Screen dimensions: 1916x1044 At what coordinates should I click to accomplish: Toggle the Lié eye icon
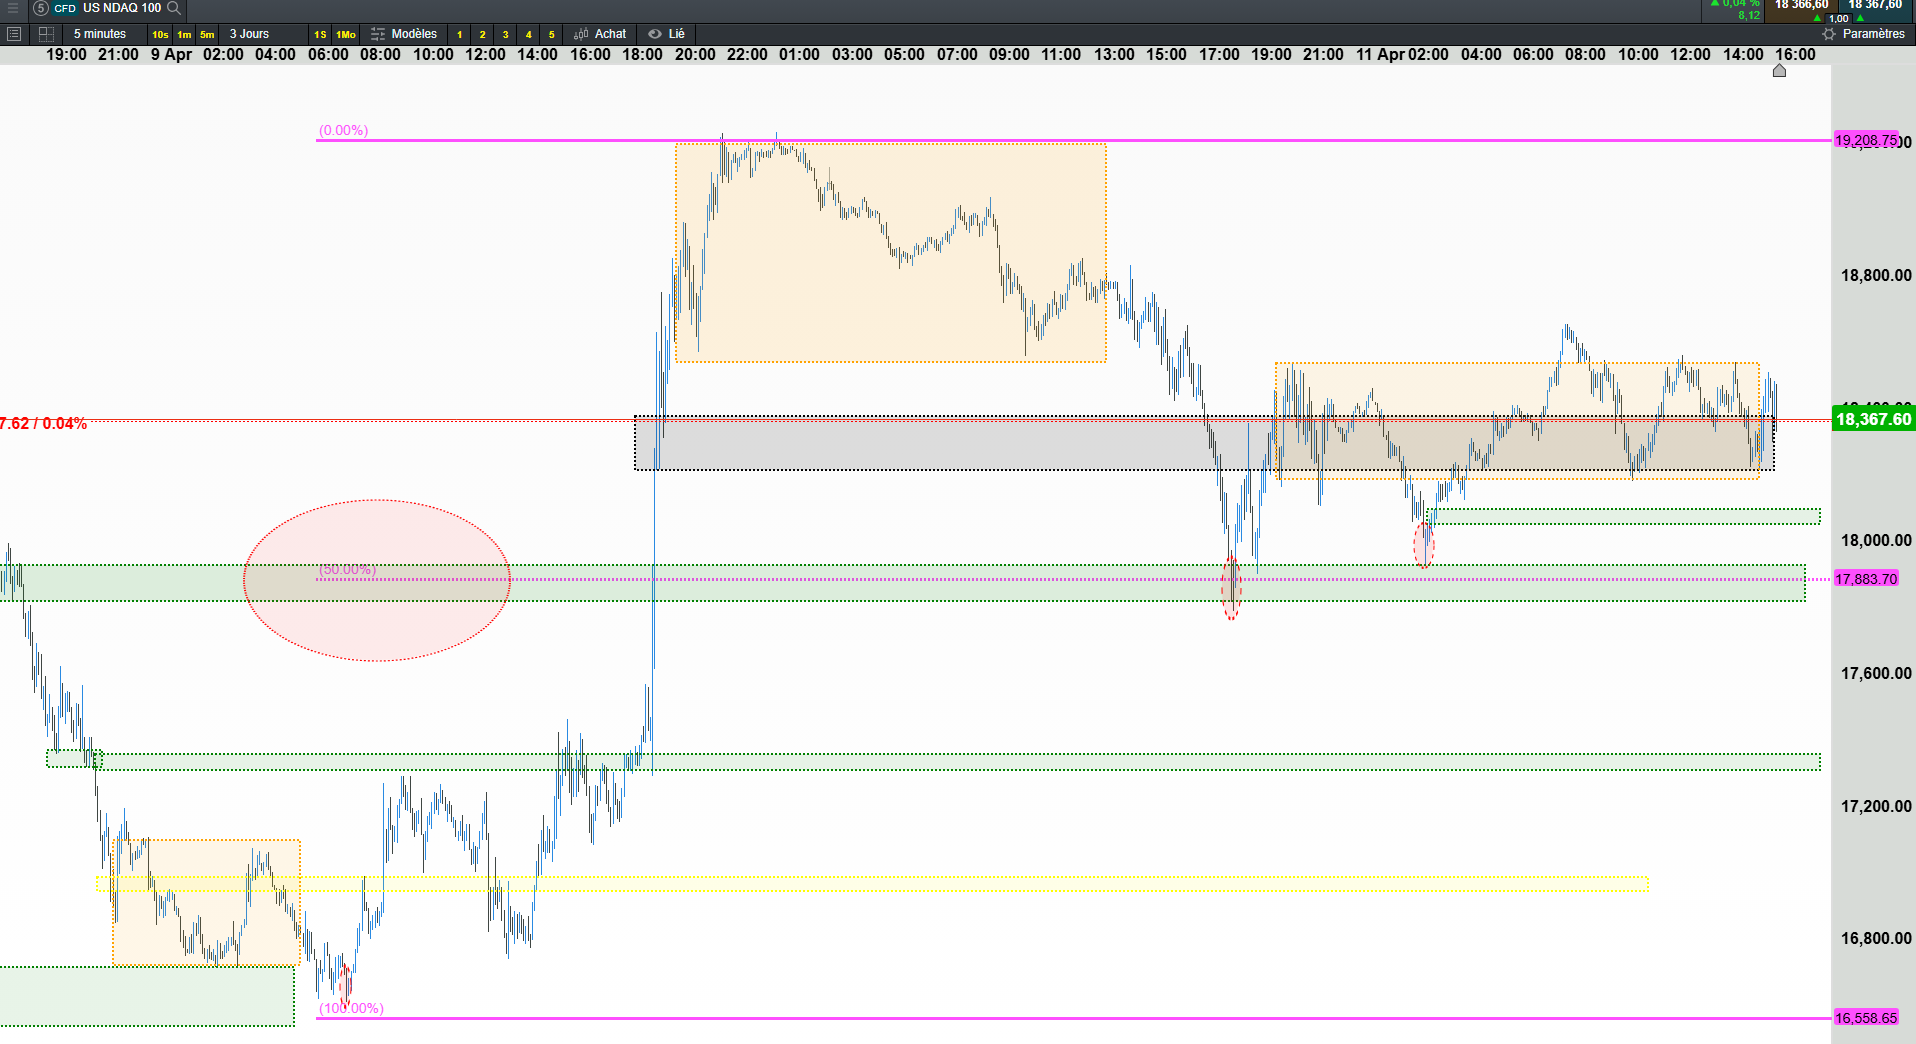click(655, 34)
